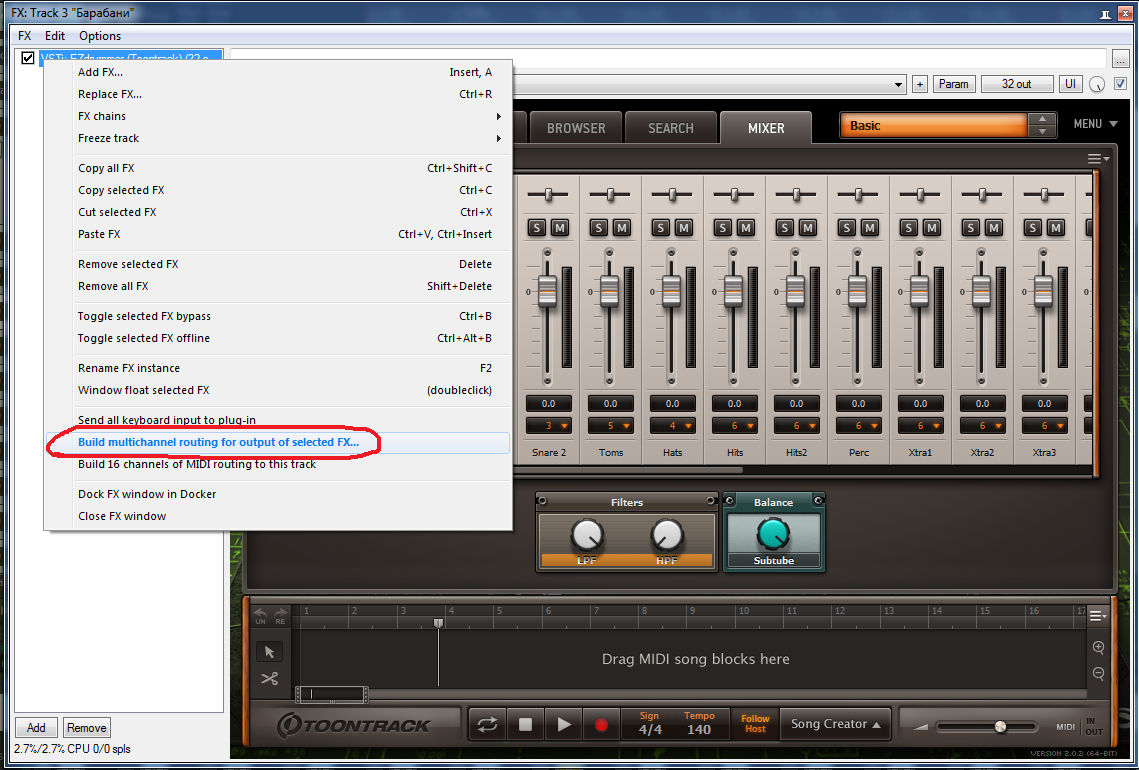Screen dimensions: 1139x770
Task: Click the Redo (RE) arrow icon
Action: [x=280, y=616]
